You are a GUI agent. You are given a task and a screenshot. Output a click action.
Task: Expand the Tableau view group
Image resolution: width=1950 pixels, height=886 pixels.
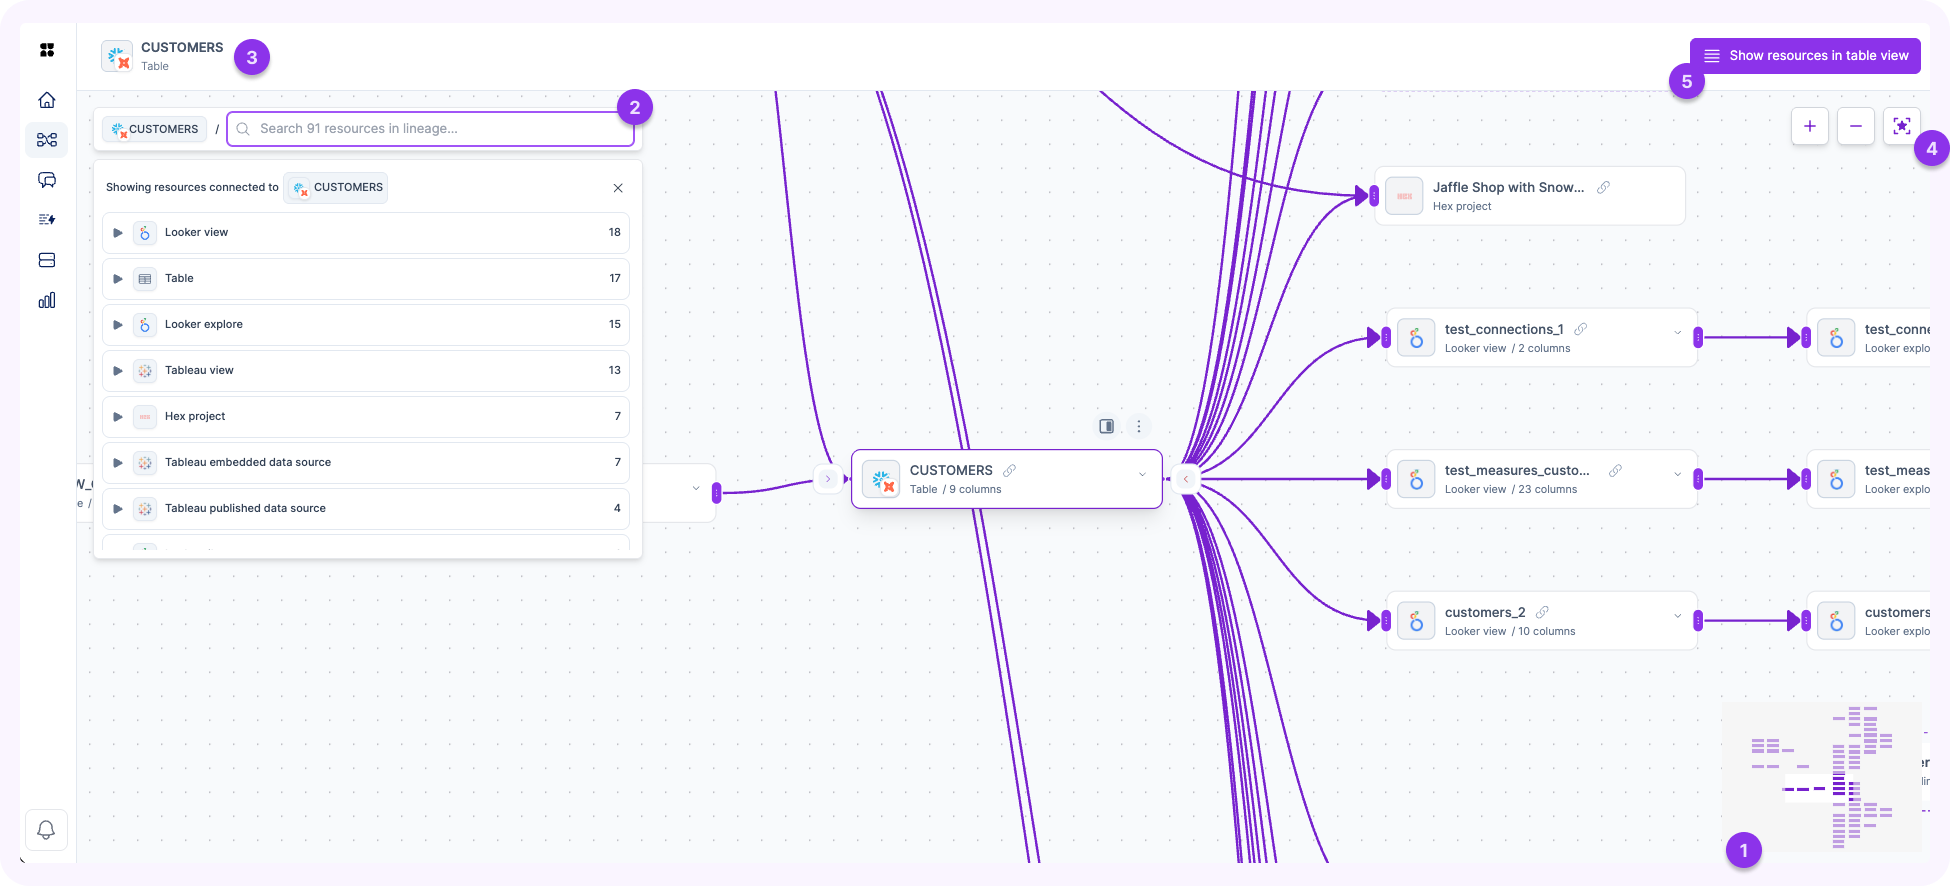click(118, 371)
